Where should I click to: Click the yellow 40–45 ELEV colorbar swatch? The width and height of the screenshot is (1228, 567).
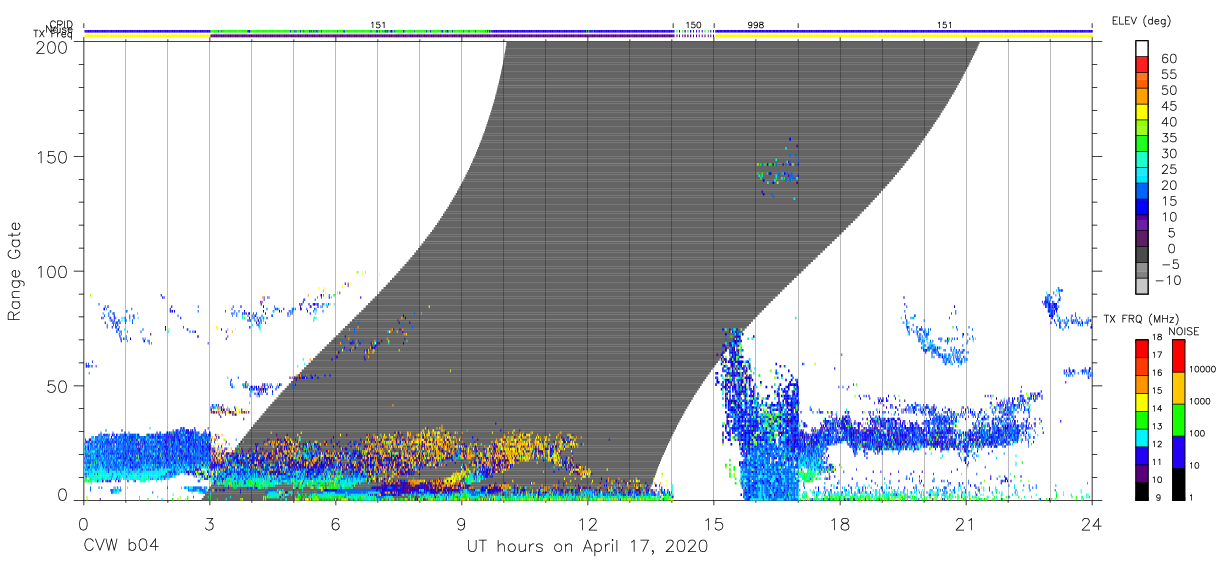click(1144, 114)
